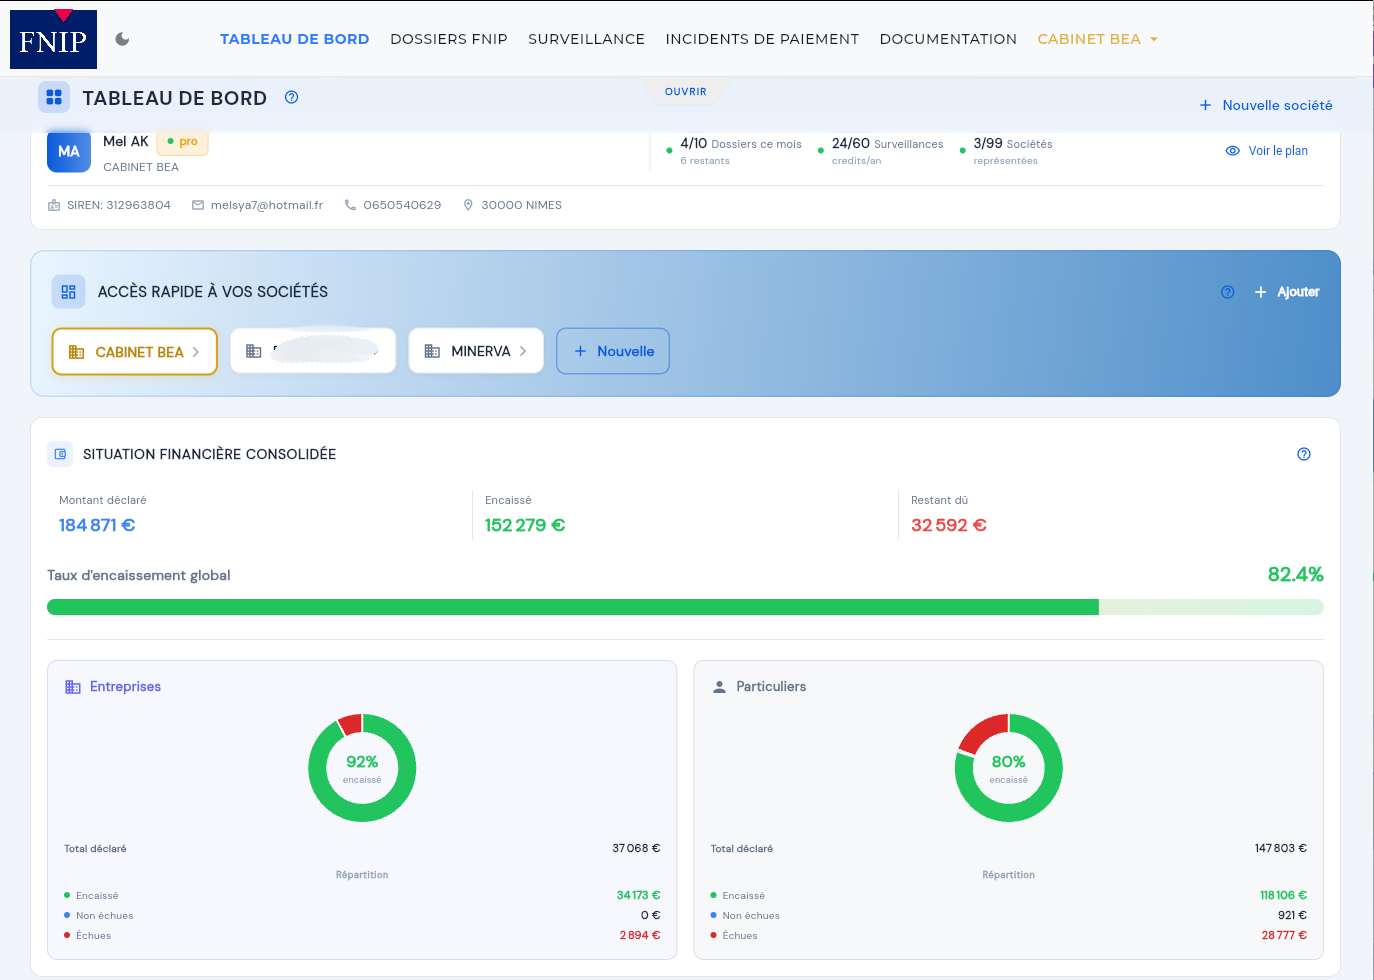Screen dimensions: 1374x980
Task: Click 24/60 Surveillances stat
Action: point(880,151)
